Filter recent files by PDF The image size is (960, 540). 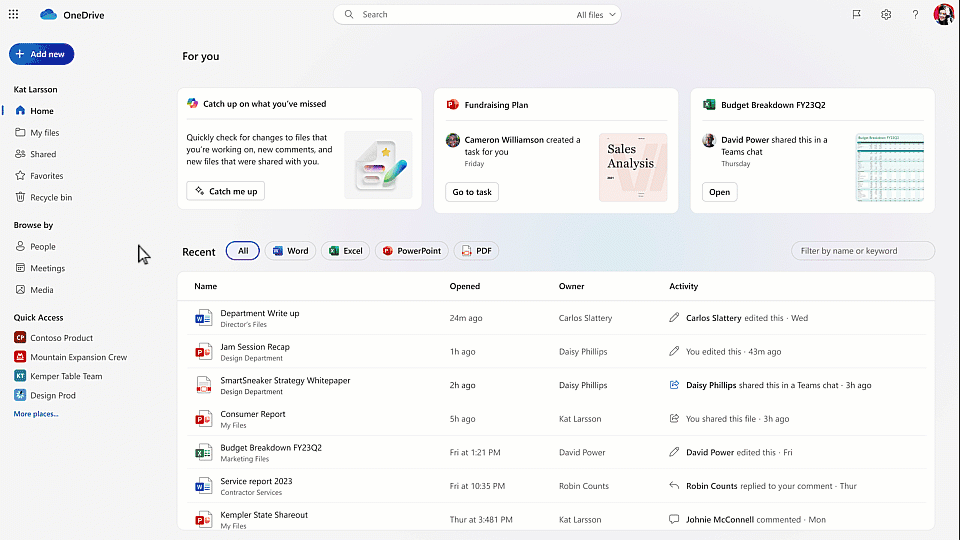pyautogui.click(x=476, y=250)
